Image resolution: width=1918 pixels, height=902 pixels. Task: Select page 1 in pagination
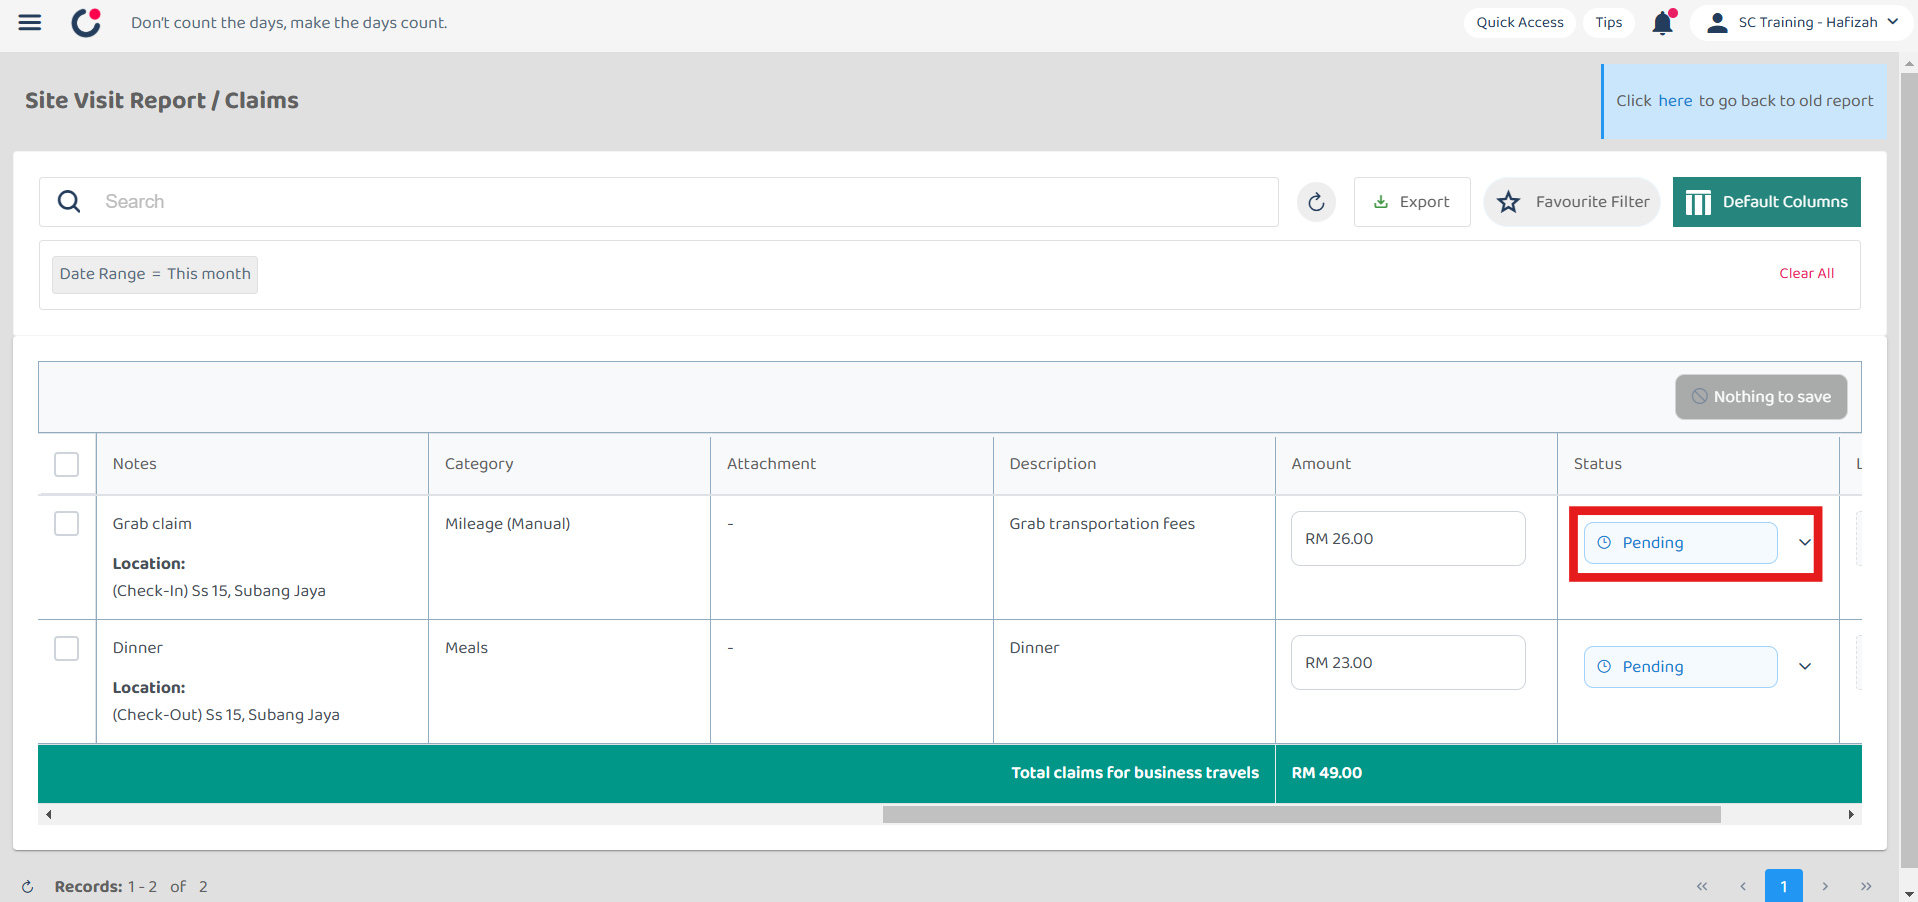(1784, 886)
